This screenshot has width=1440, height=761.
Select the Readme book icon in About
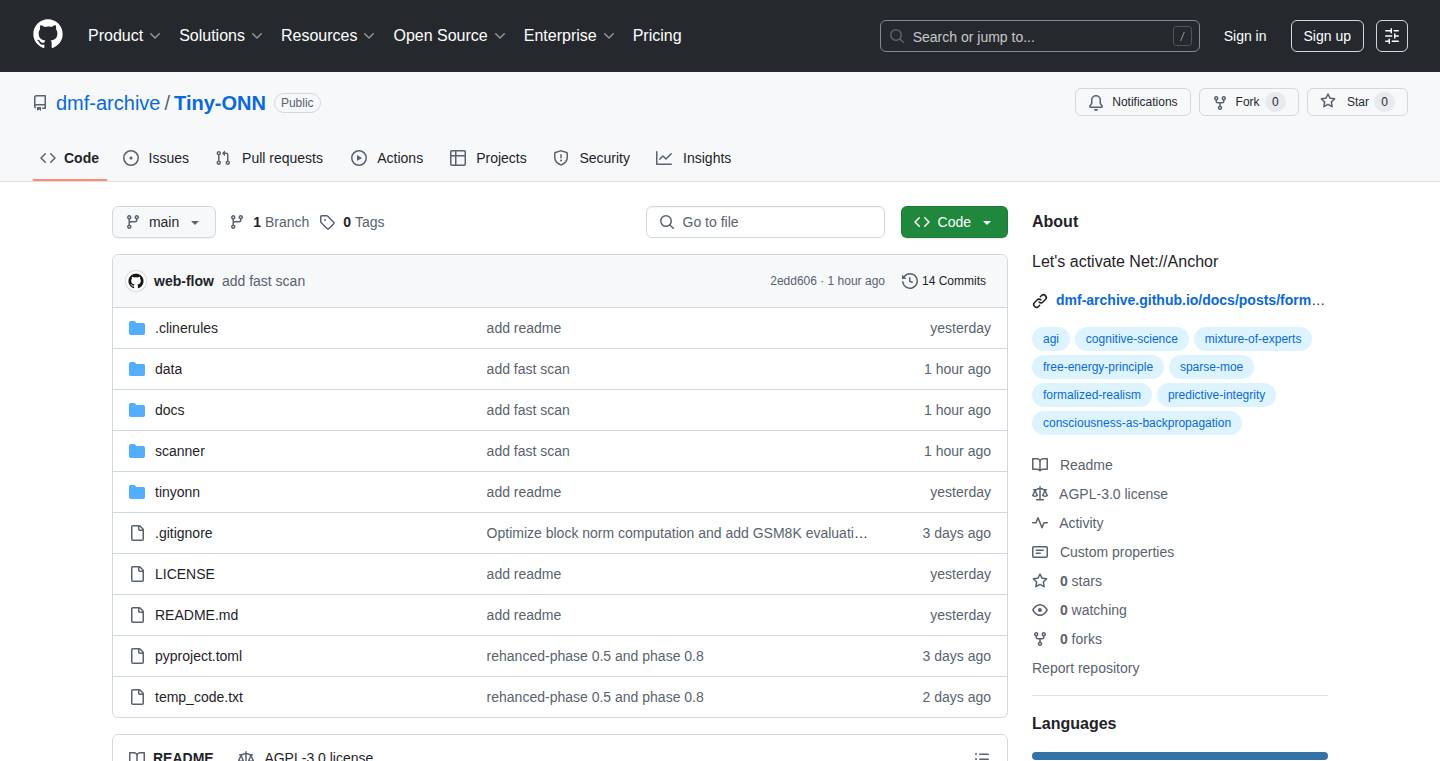click(1040, 465)
